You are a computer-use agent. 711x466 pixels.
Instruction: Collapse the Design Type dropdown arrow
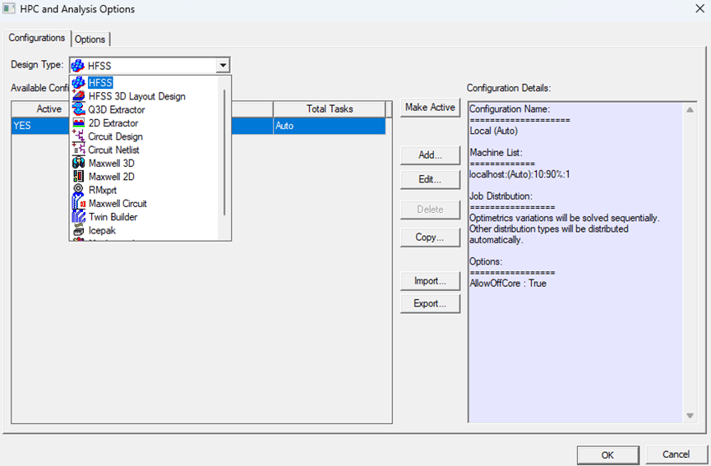coord(223,65)
